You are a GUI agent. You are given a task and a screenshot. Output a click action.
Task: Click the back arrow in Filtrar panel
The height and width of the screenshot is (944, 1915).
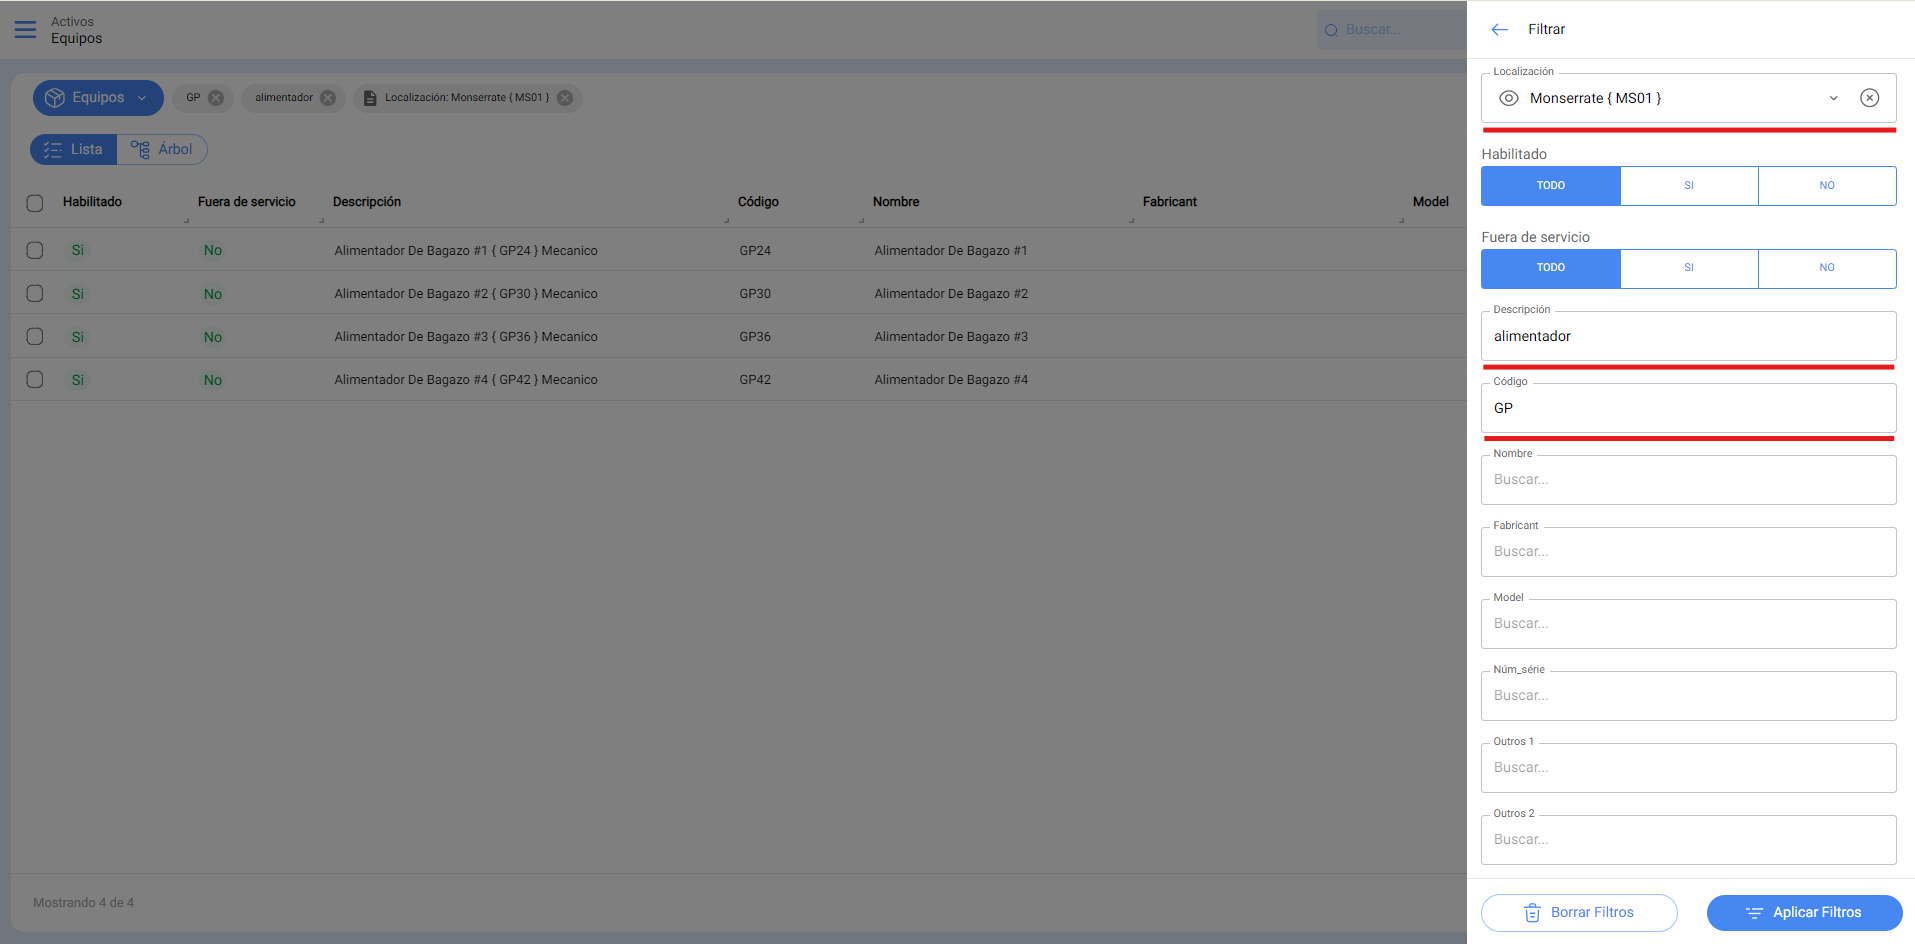click(x=1499, y=30)
